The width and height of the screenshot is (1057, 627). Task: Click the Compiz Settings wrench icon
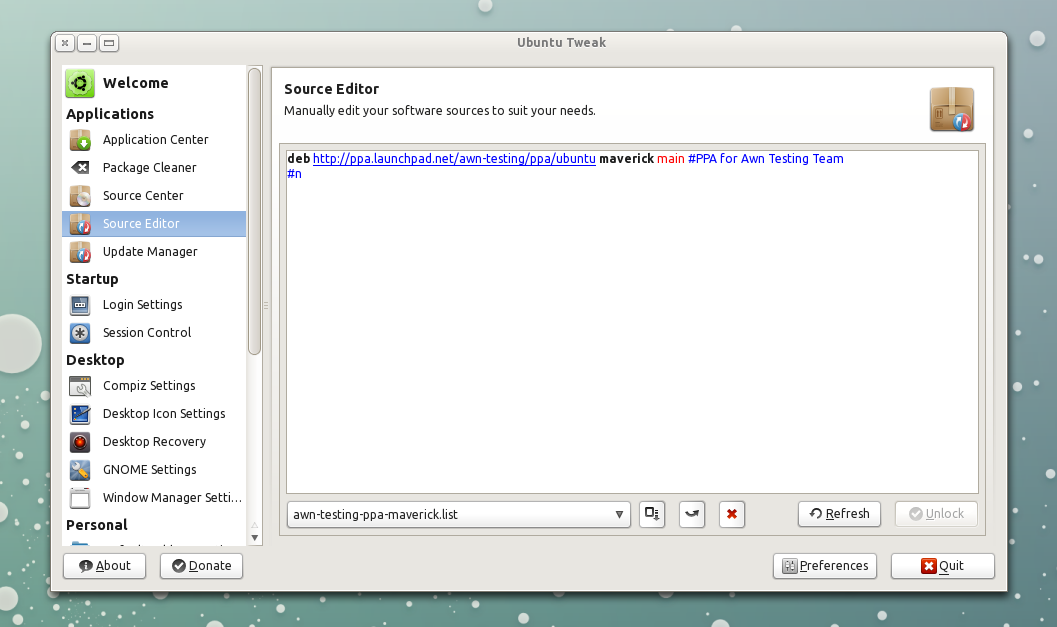(x=80, y=386)
